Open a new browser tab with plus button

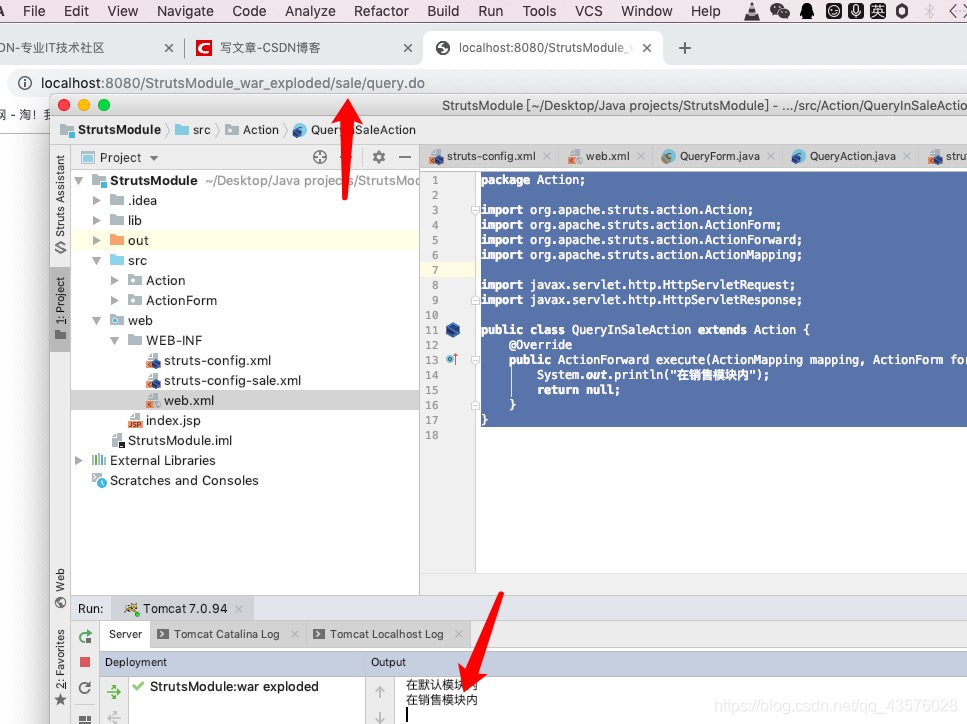[x=685, y=47]
